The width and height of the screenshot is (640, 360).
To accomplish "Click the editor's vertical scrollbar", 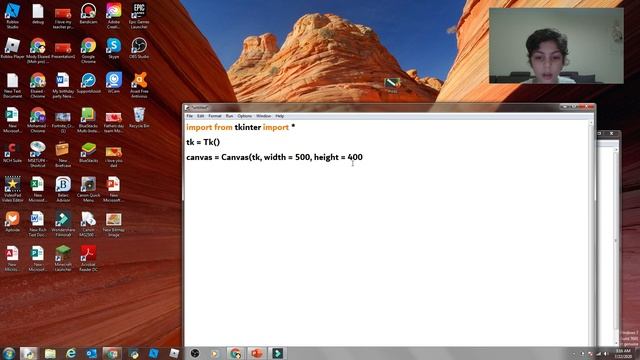I will [591, 233].
